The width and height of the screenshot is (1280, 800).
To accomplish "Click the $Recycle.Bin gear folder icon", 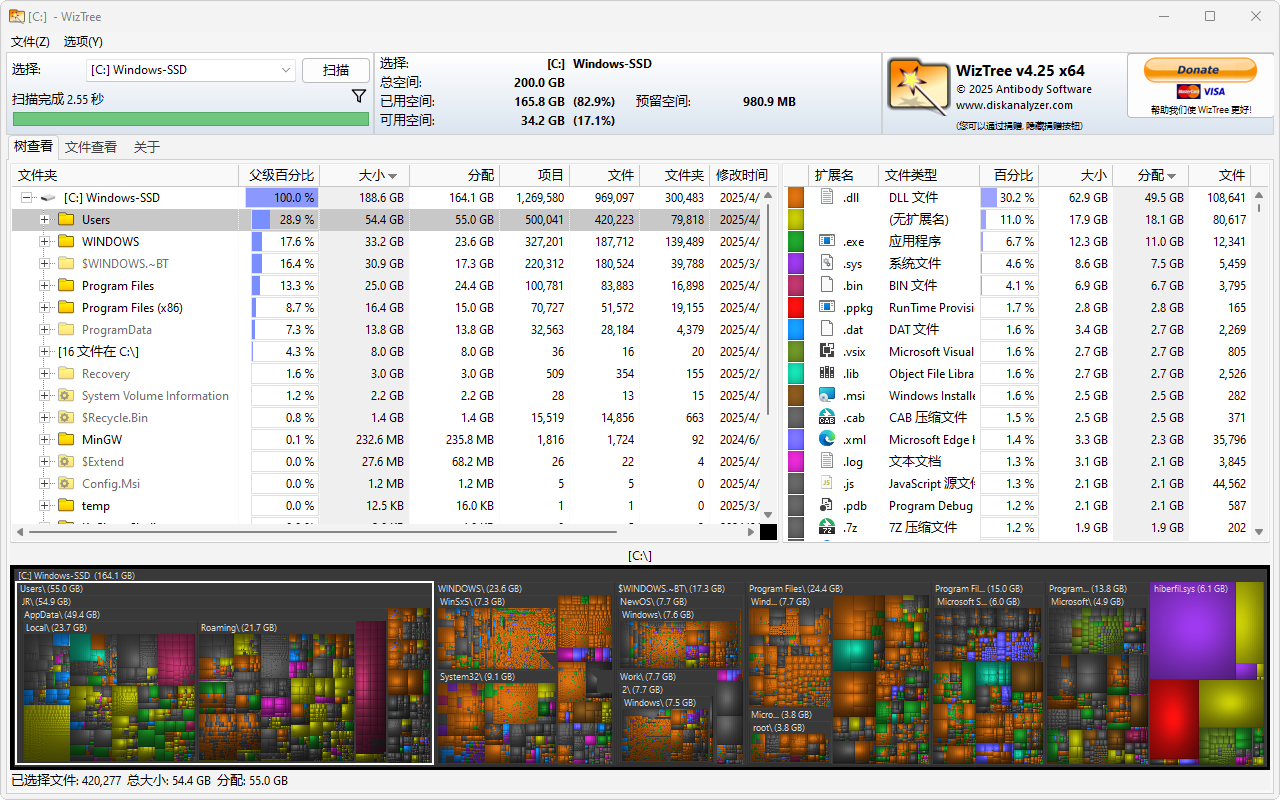I will tap(67, 417).
